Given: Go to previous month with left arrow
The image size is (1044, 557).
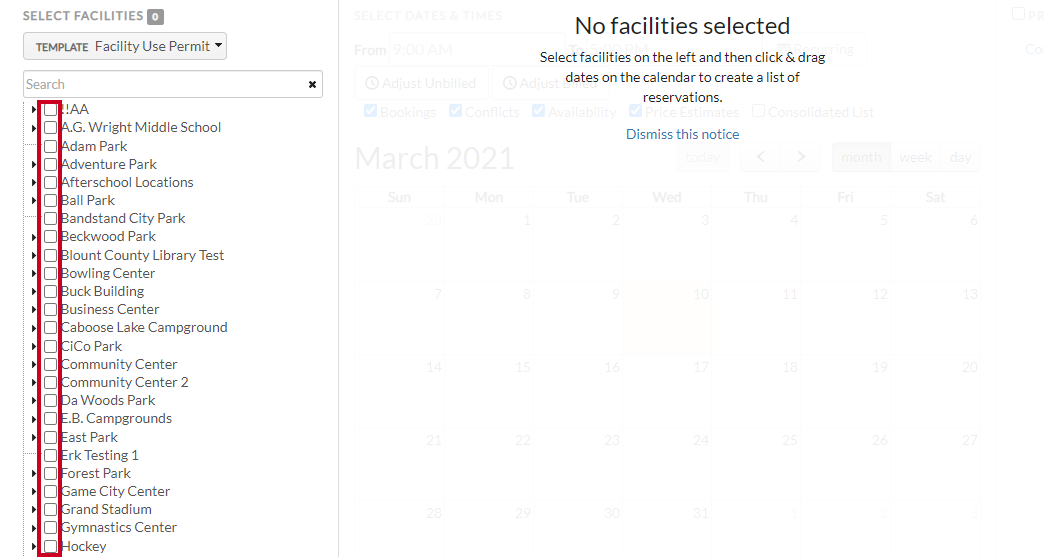Looking at the screenshot, I should point(760,158).
